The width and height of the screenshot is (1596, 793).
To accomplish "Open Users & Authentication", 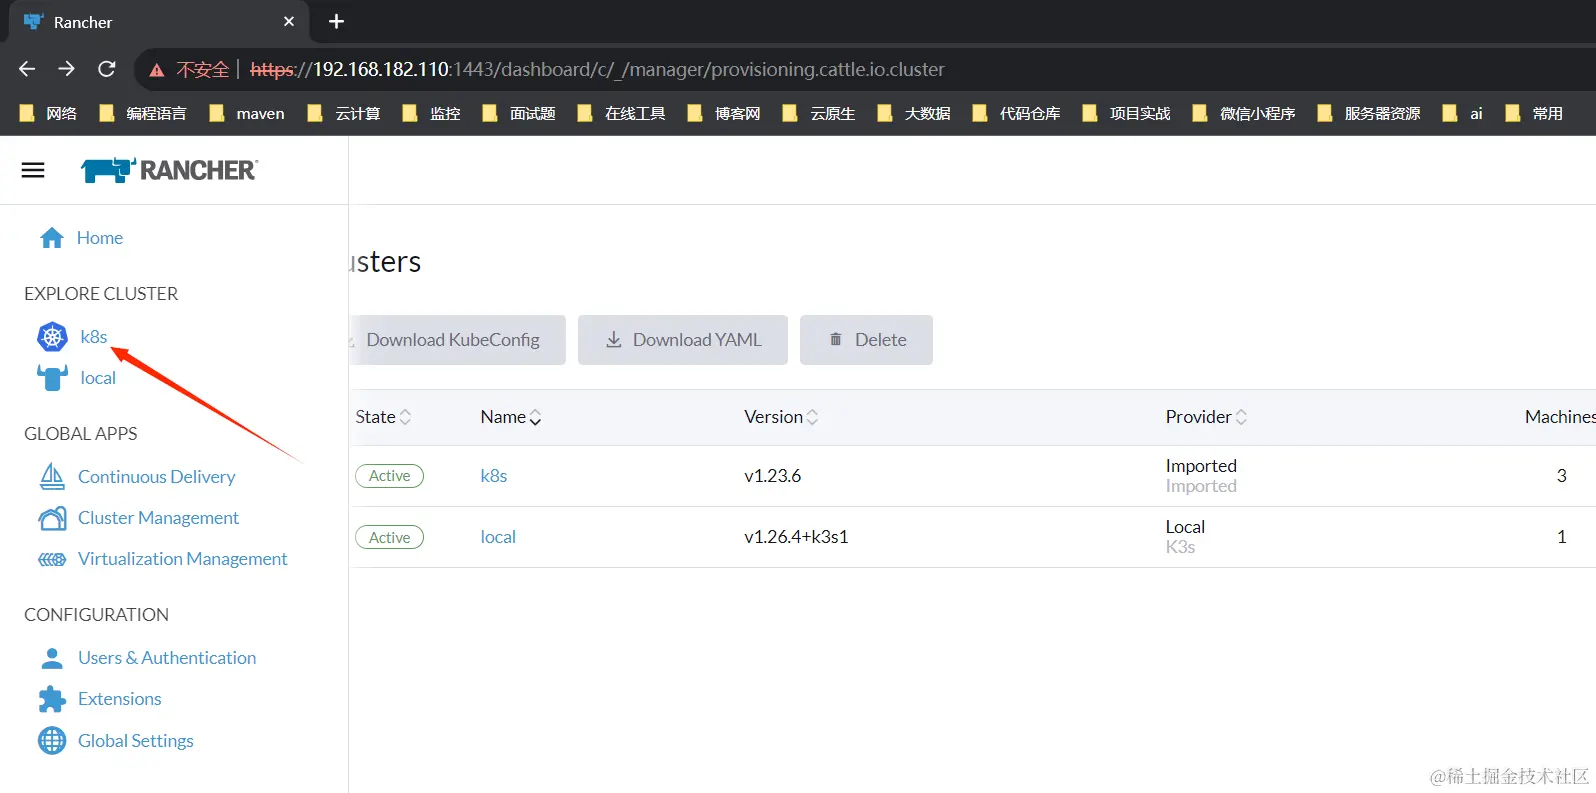I will point(167,658).
